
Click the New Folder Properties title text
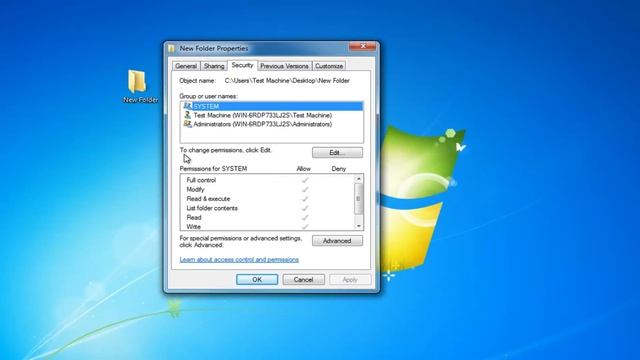click(x=214, y=48)
